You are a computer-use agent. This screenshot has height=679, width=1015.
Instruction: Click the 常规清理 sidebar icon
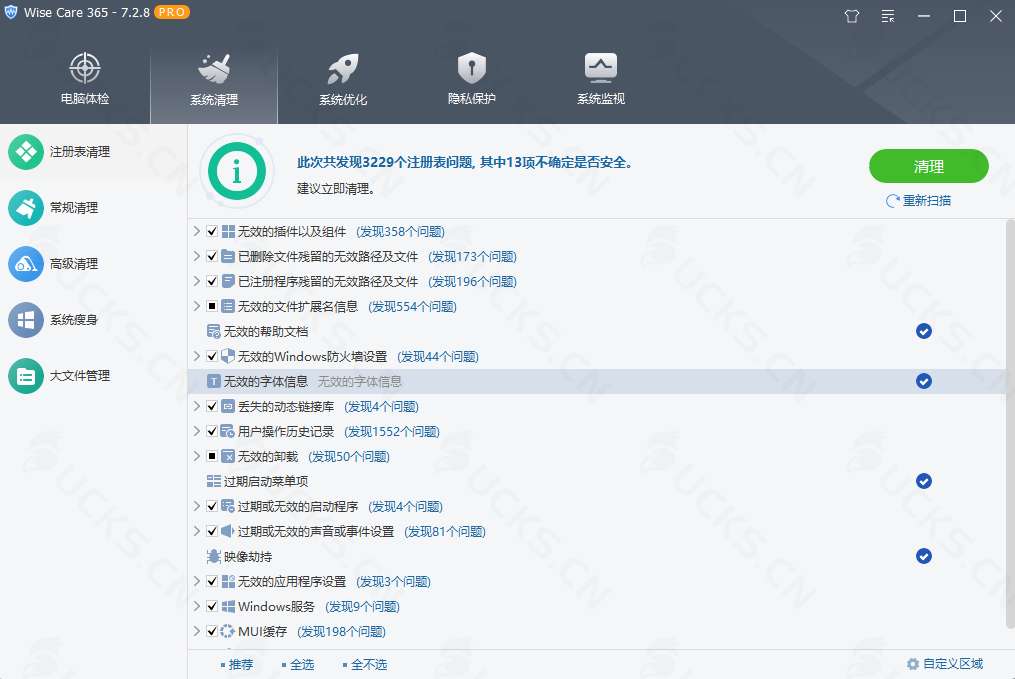pyautogui.click(x=26, y=208)
